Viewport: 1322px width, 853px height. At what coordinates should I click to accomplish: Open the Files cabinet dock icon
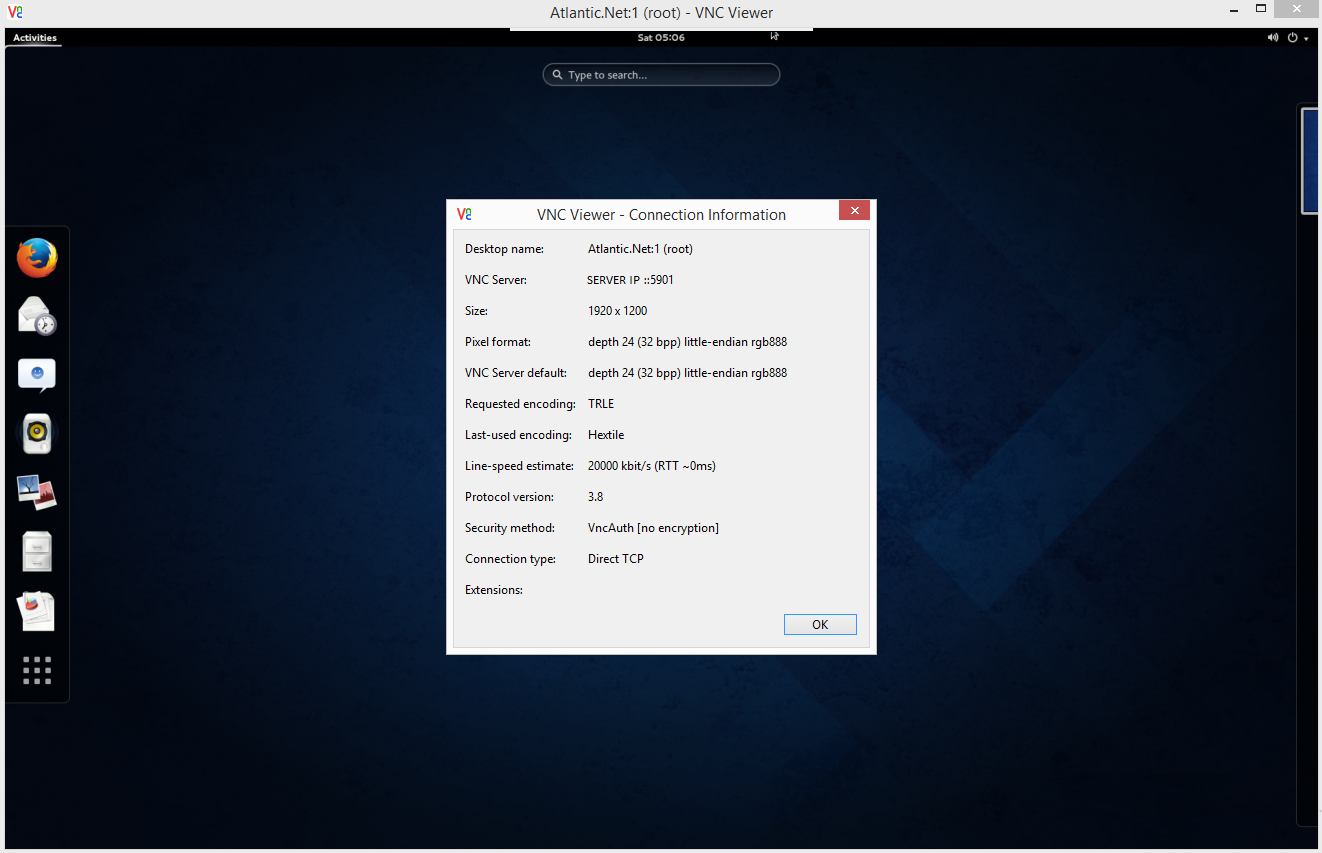[x=37, y=551]
